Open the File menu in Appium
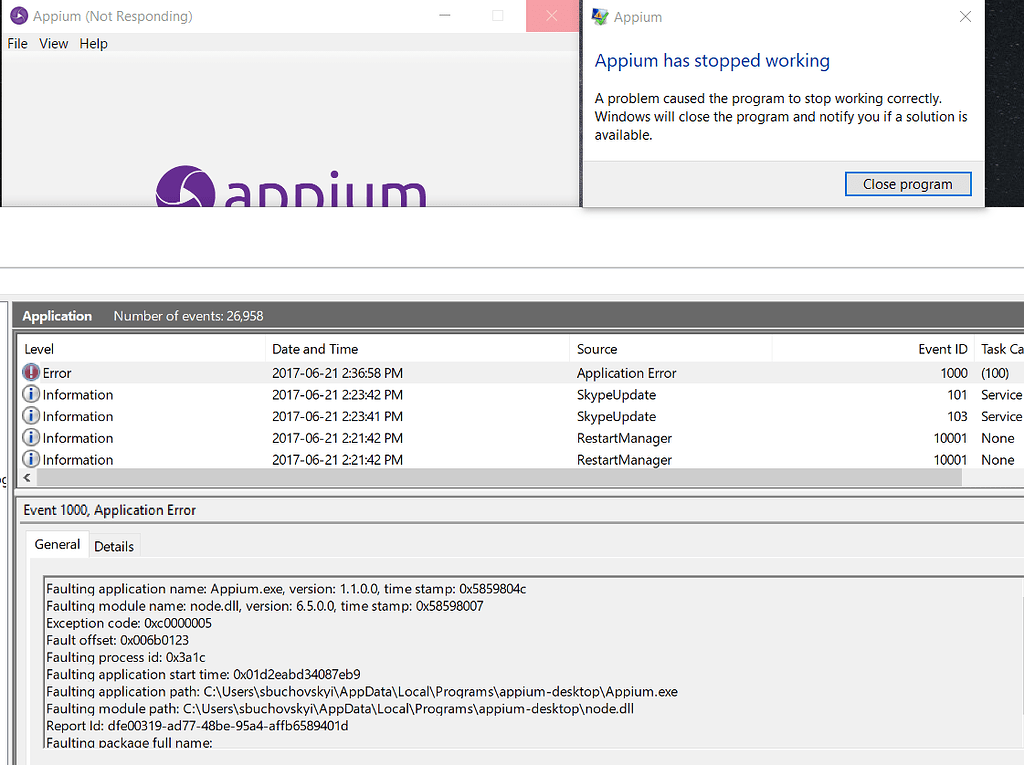Viewport: 1024px width, 765px height. [x=18, y=43]
